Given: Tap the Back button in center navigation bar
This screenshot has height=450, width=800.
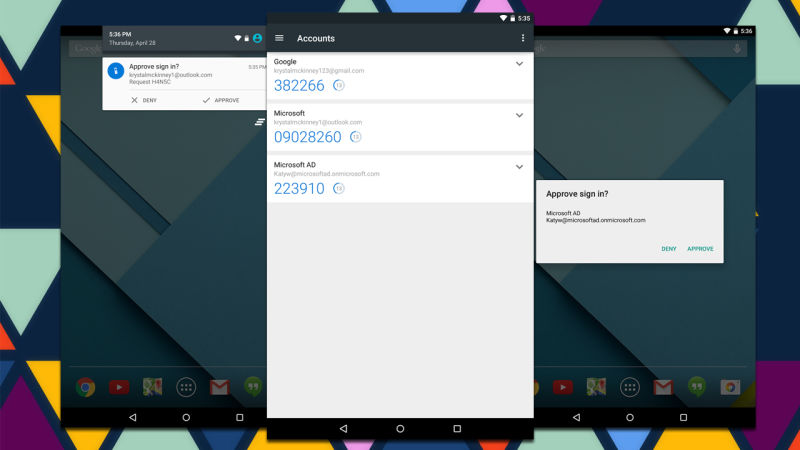Looking at the screenshot, I should point(343,428).
